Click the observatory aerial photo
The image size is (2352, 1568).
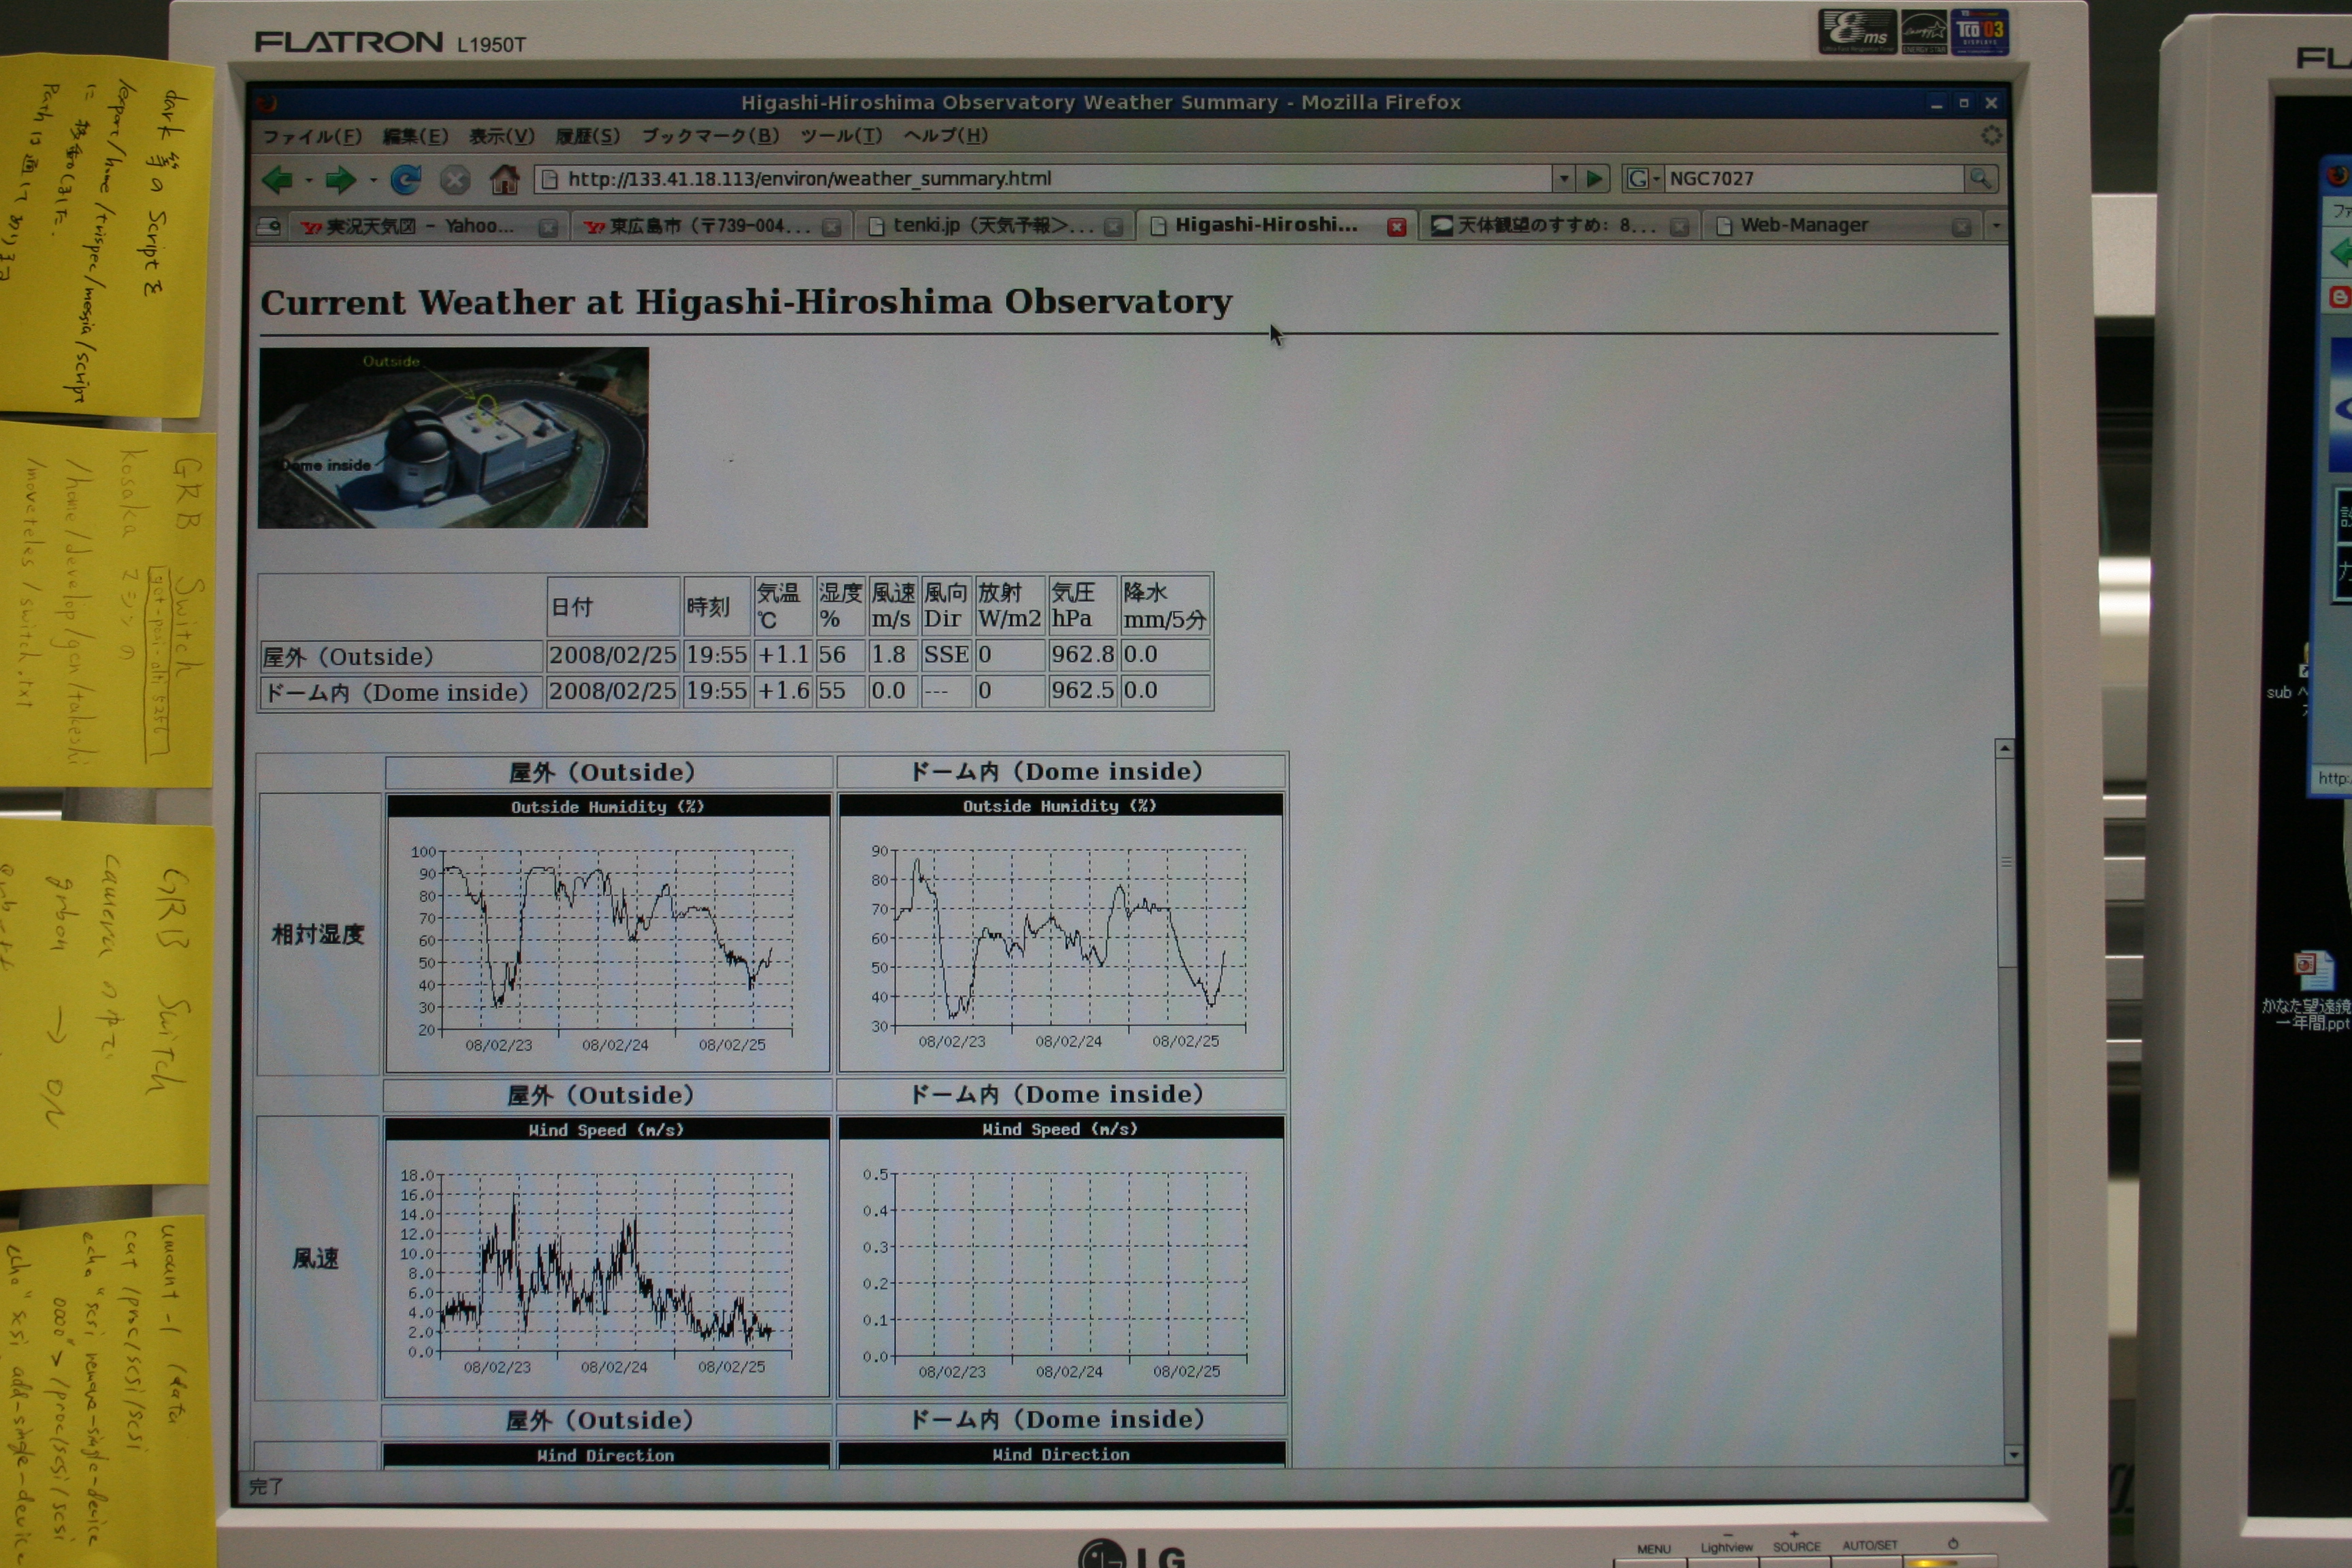pos(453,437)
